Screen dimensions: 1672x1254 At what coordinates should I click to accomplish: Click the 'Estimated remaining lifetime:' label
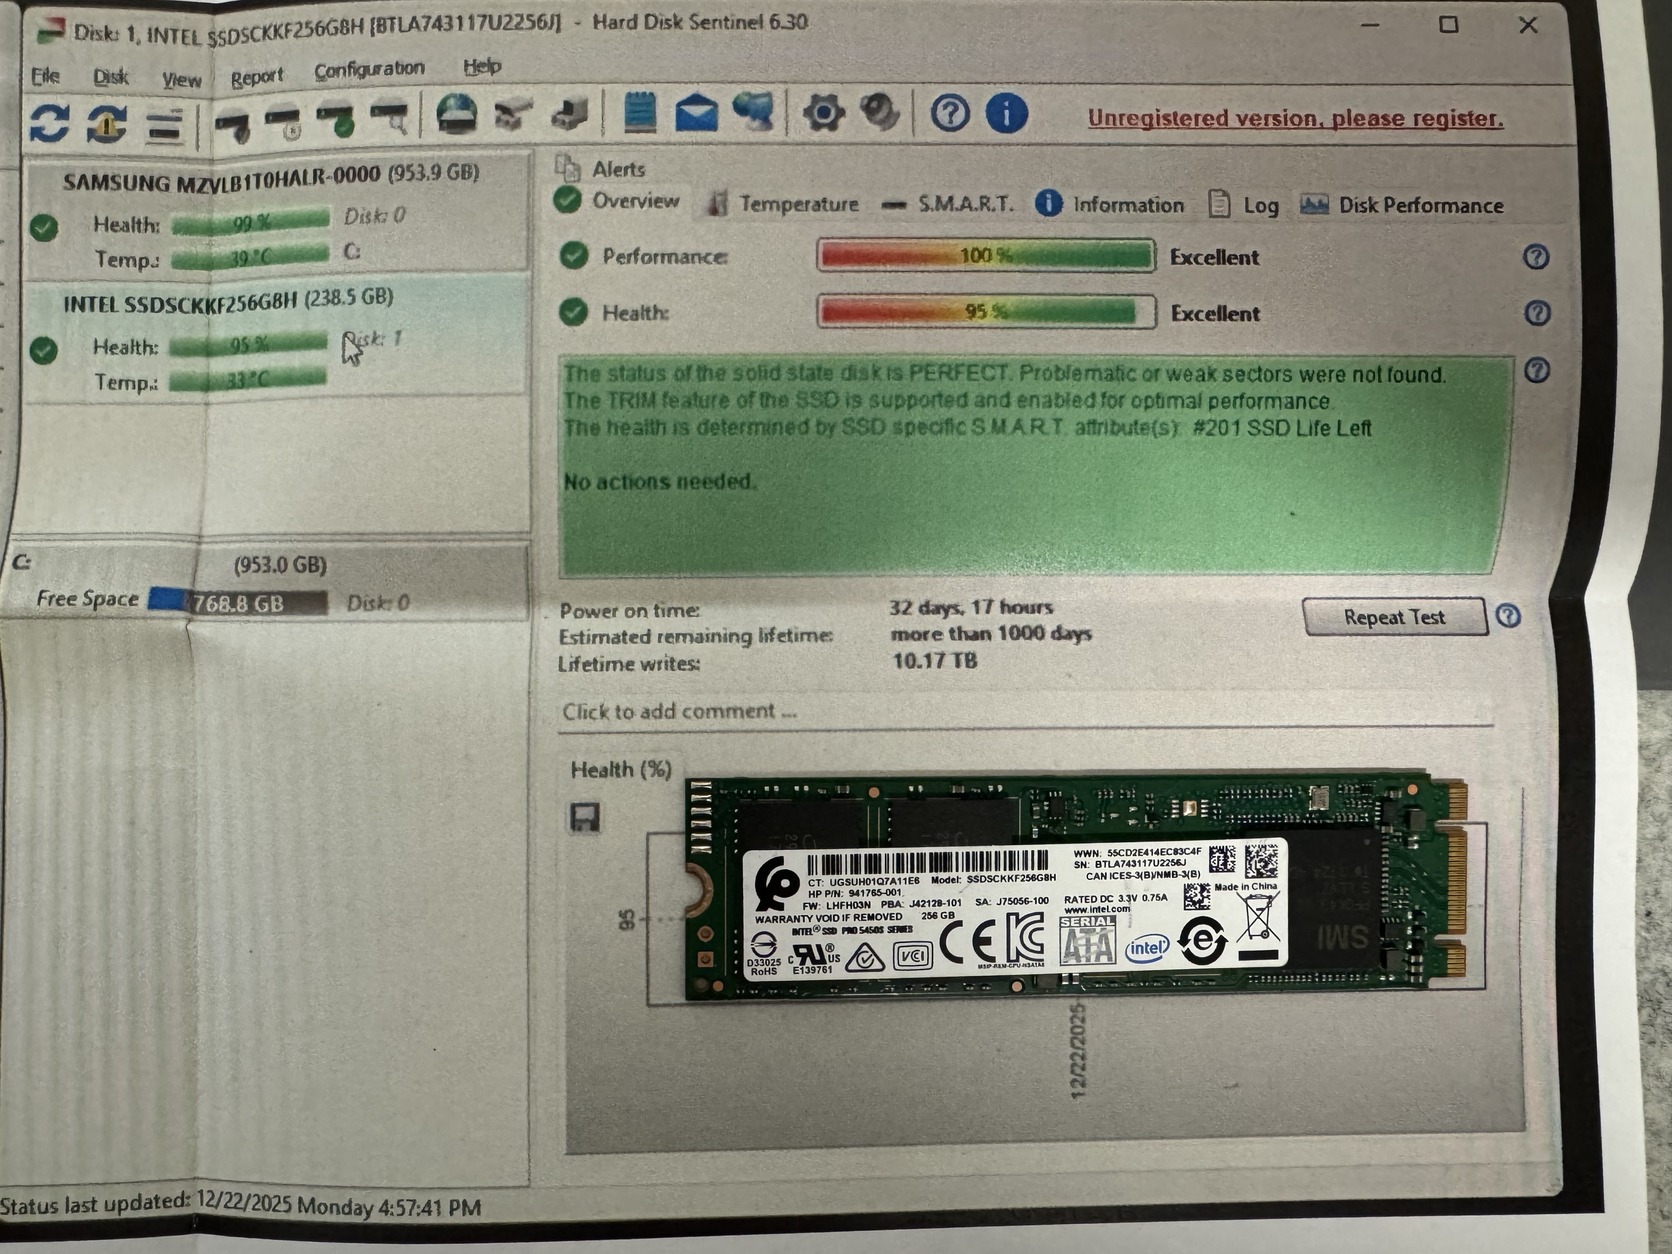pos(695,637)
